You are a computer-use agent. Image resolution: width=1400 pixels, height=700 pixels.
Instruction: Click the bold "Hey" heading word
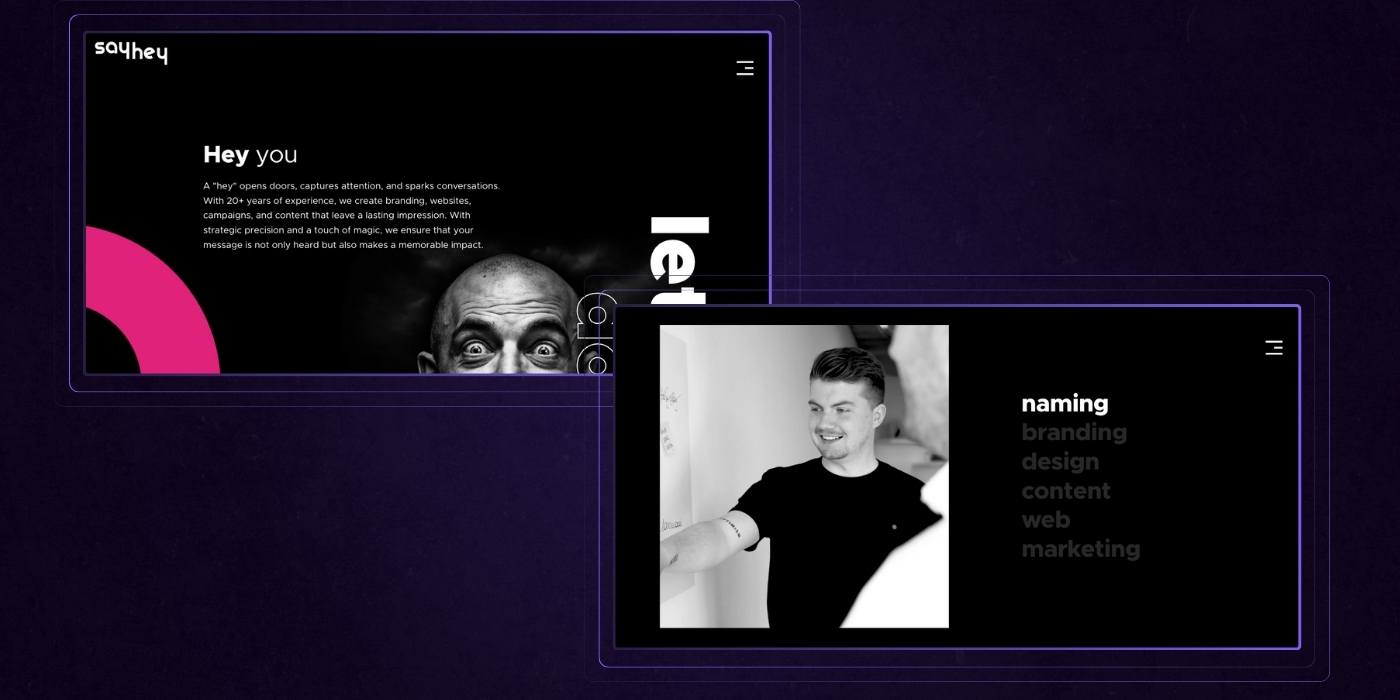(x=226, y=155)
